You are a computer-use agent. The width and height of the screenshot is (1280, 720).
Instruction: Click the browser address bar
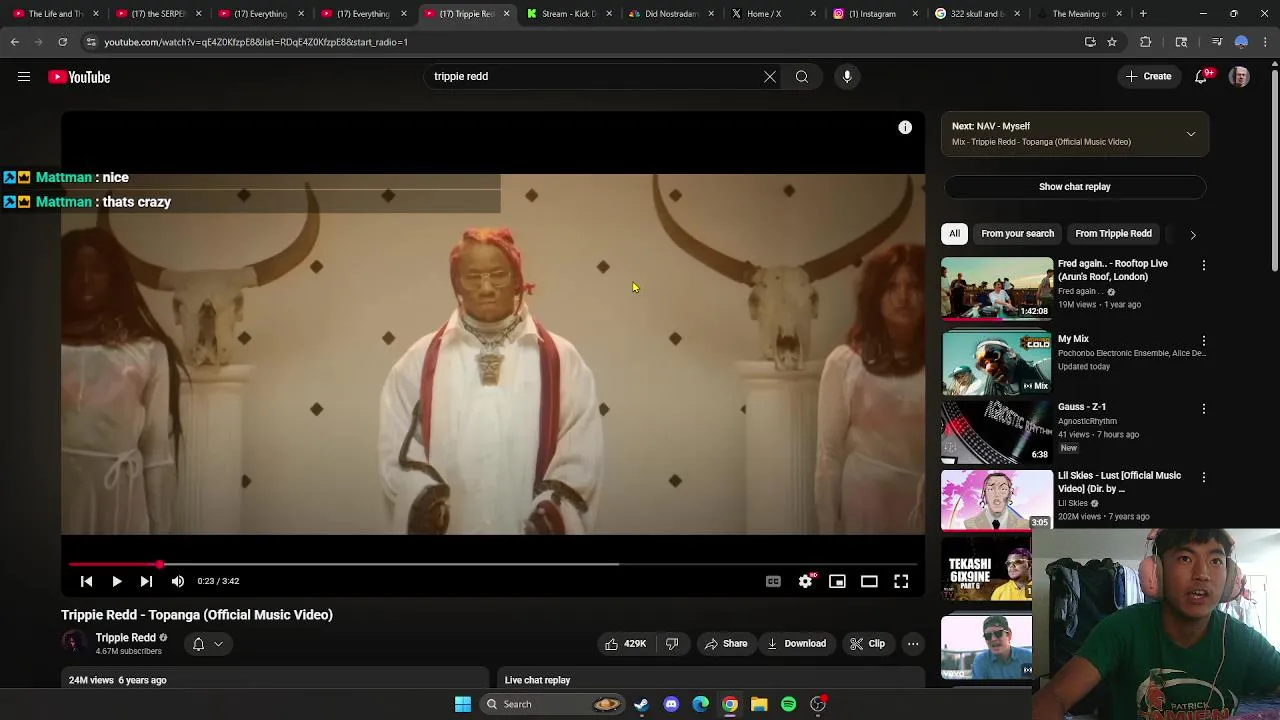click(x=580, y=42)
